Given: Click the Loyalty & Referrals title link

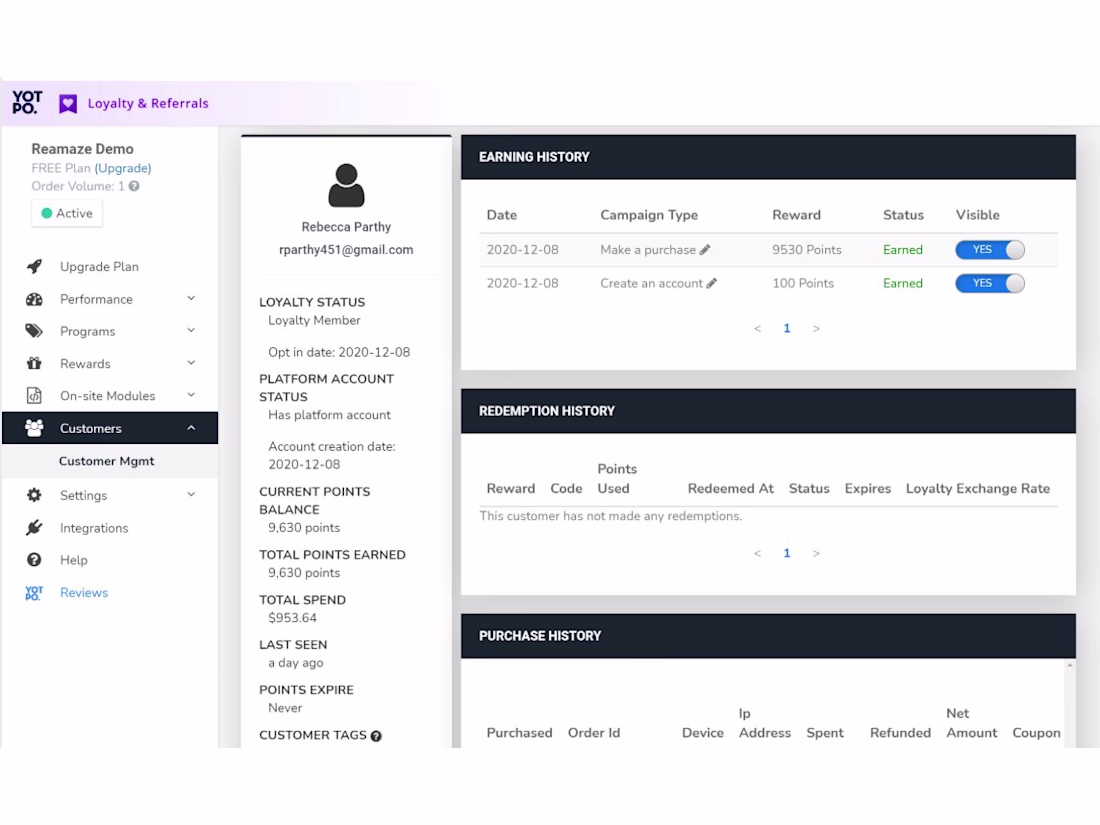Looking at the screenshot, I should [148, 103].
